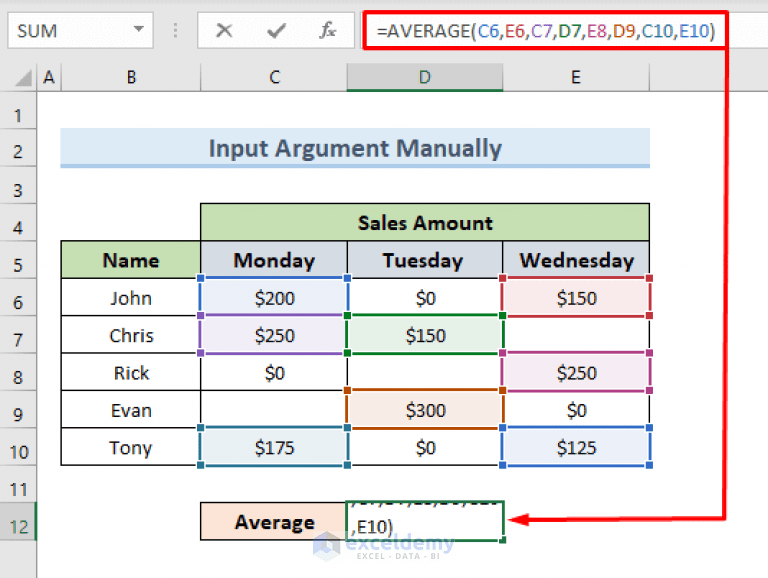Click Rick's Monday $0 cell
Image resolution: width=768 pixels, height=578 pixels.
tap(274, 372)
